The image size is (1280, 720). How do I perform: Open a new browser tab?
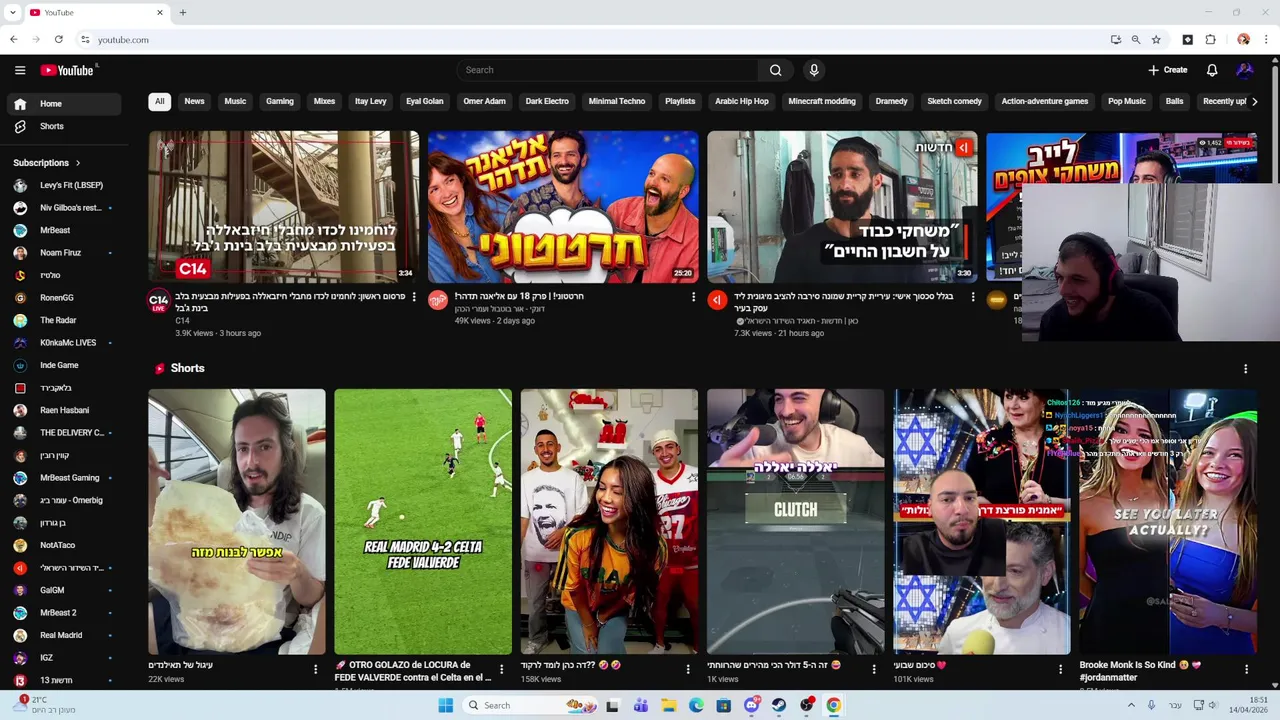tap(182, 12)
